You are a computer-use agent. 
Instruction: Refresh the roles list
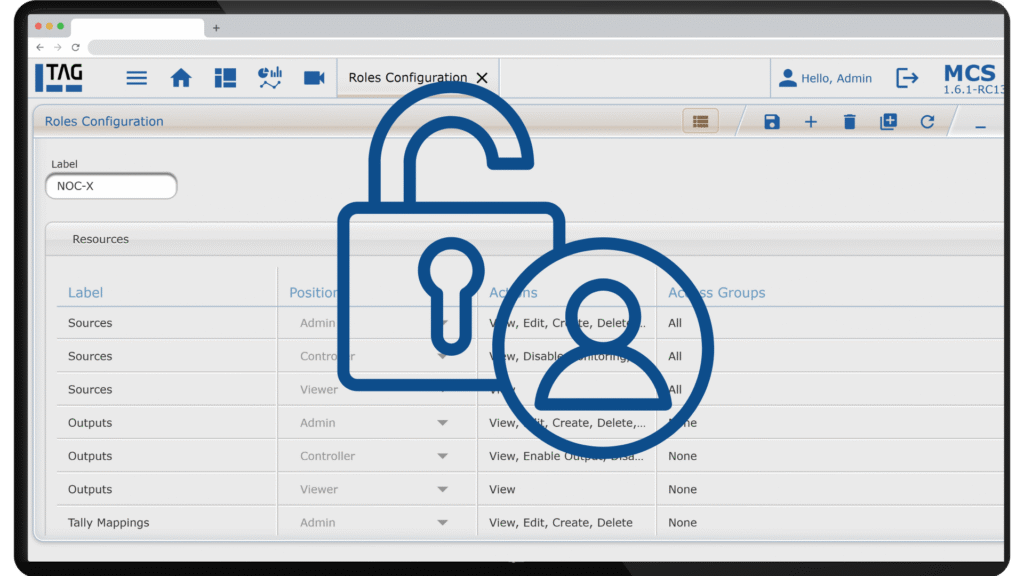click(926, 121)
